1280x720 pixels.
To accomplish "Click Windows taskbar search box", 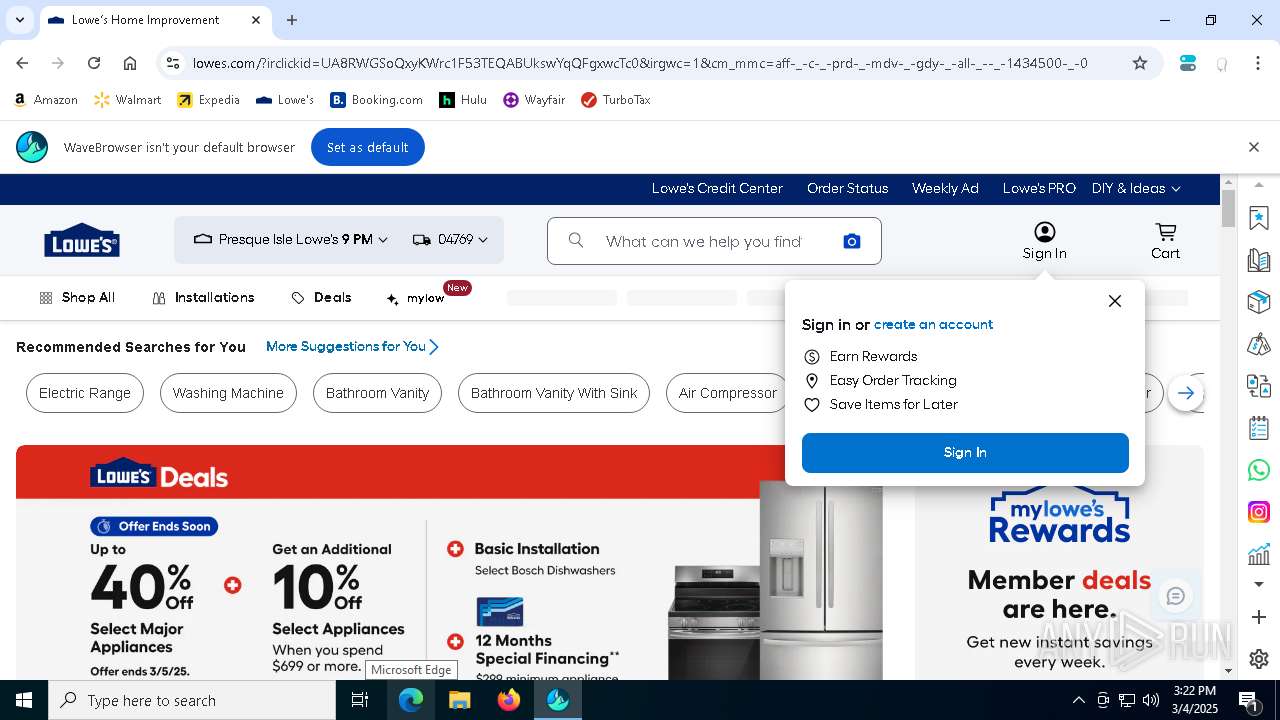I will (192, 700).
